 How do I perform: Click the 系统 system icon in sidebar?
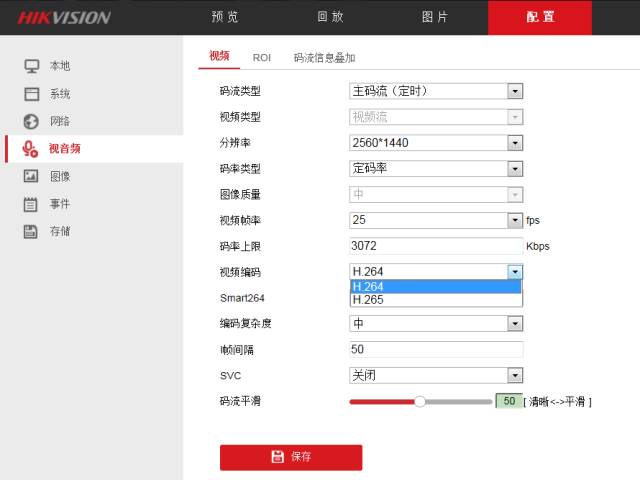coord(31,94)
